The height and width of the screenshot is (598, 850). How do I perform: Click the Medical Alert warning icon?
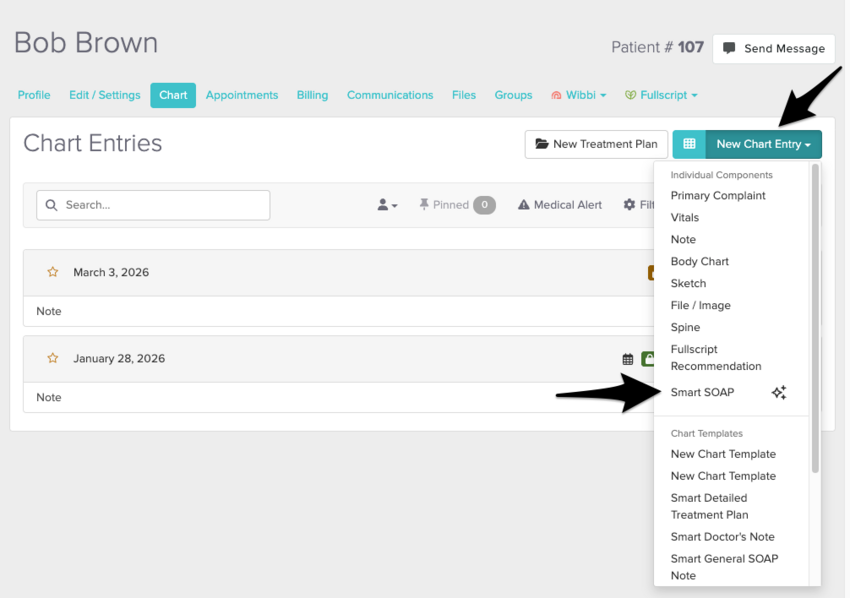click(523, 205)
